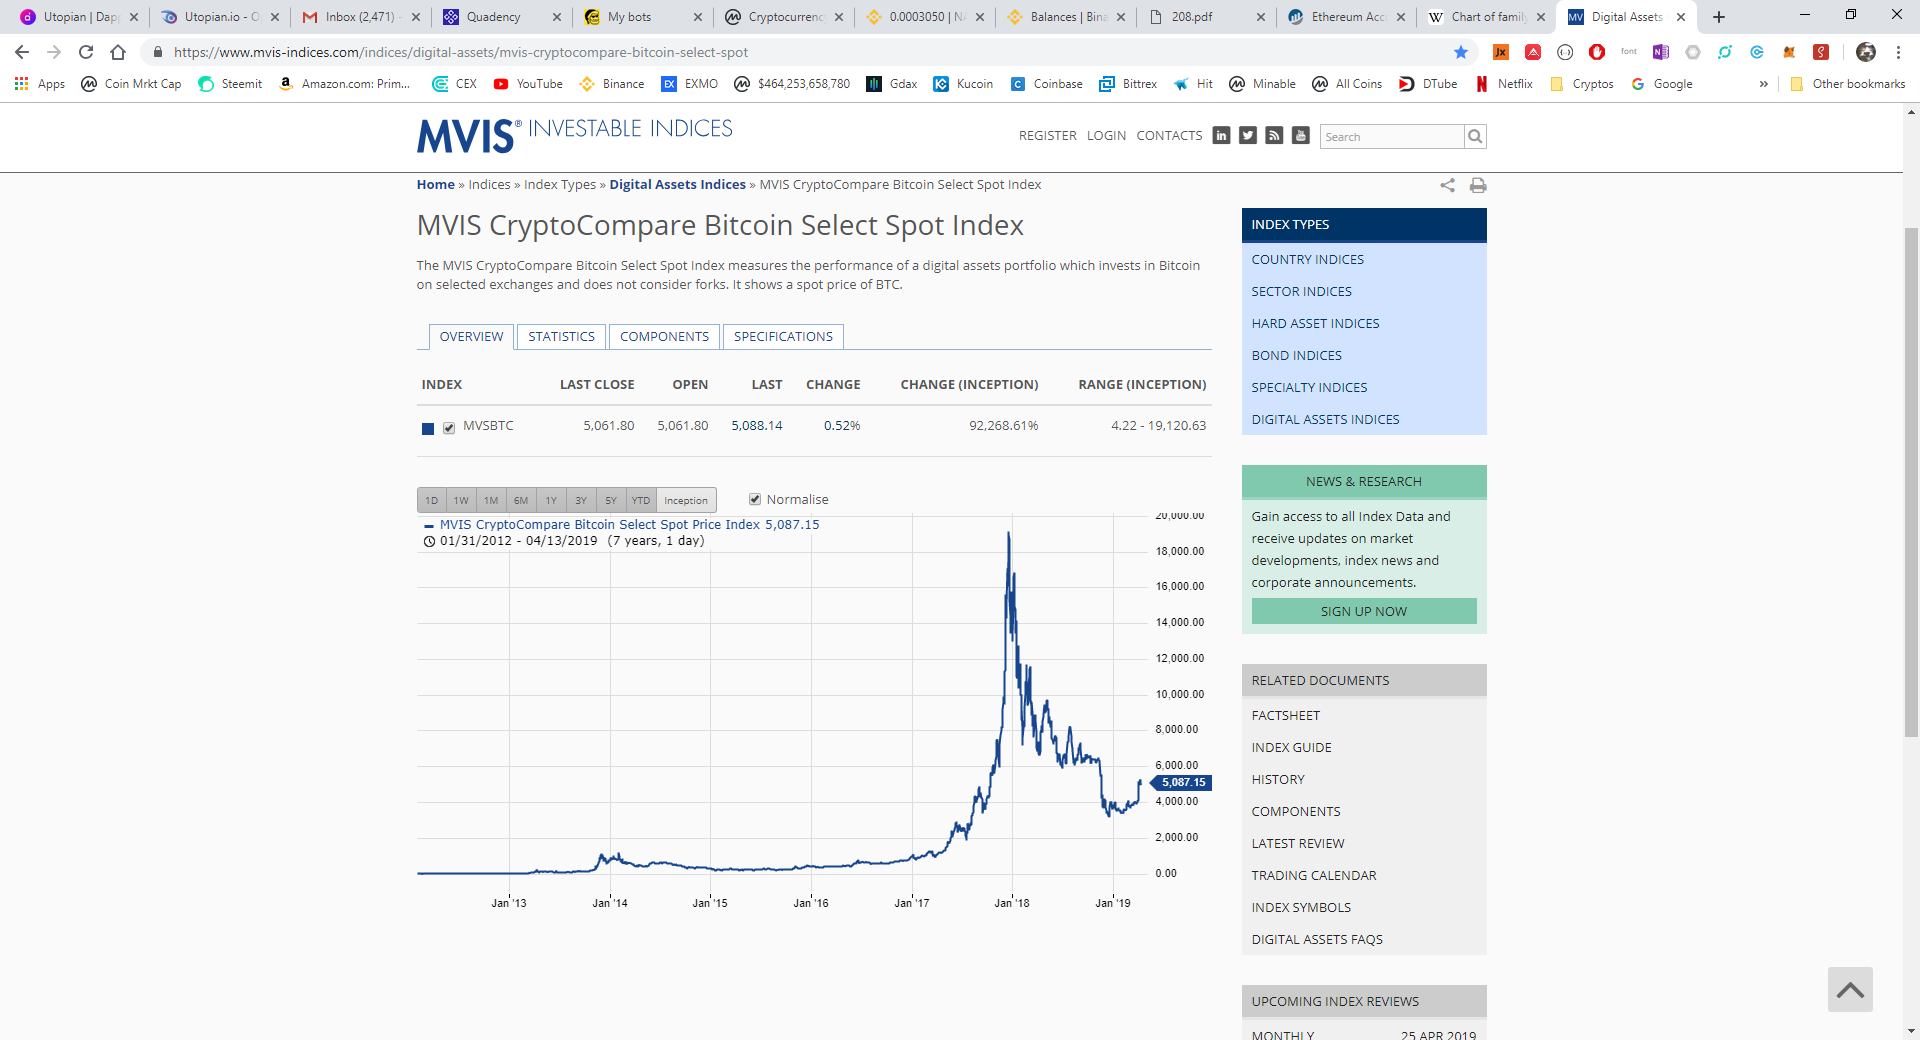The image size is (1920, 1040).
Task: Open the OneNote clipper extension
Action: point(1661,52)
